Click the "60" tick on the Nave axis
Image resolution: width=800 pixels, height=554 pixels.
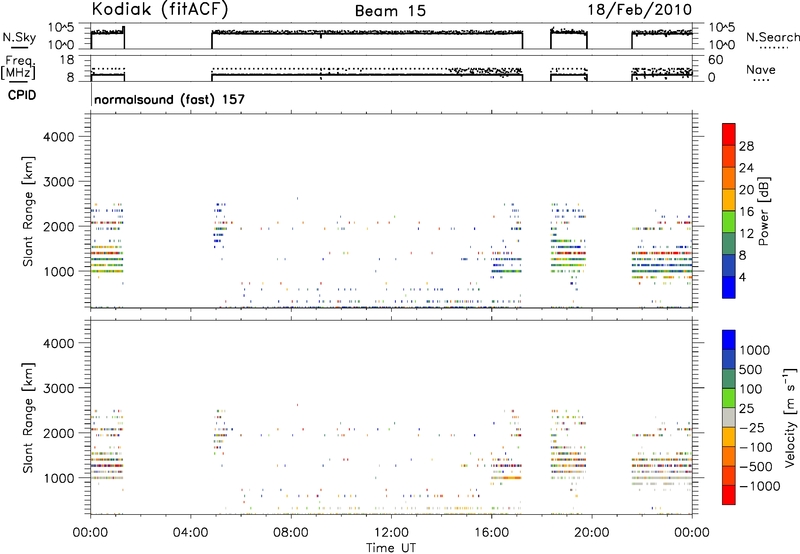point(715,60)
